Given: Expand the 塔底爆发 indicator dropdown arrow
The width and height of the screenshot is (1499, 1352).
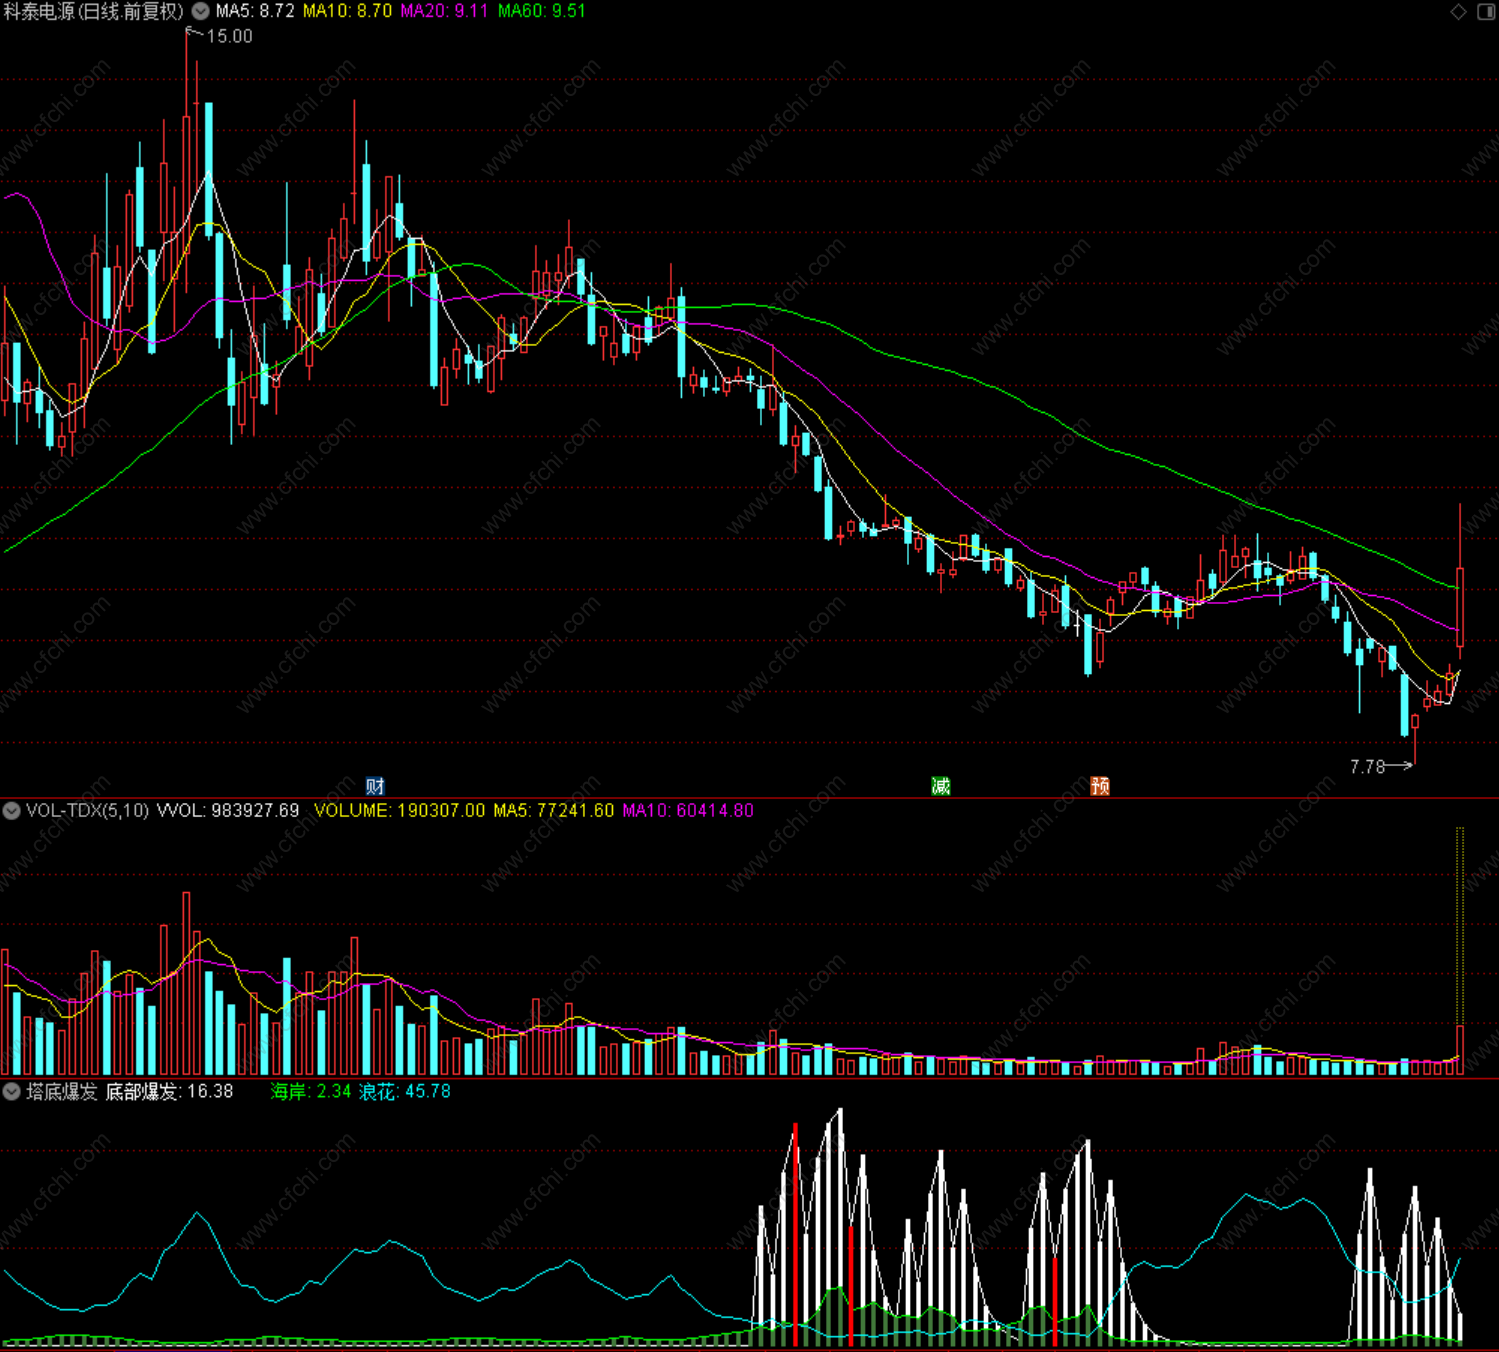Looking at the screenshot, I should (x=12, y=1092).
